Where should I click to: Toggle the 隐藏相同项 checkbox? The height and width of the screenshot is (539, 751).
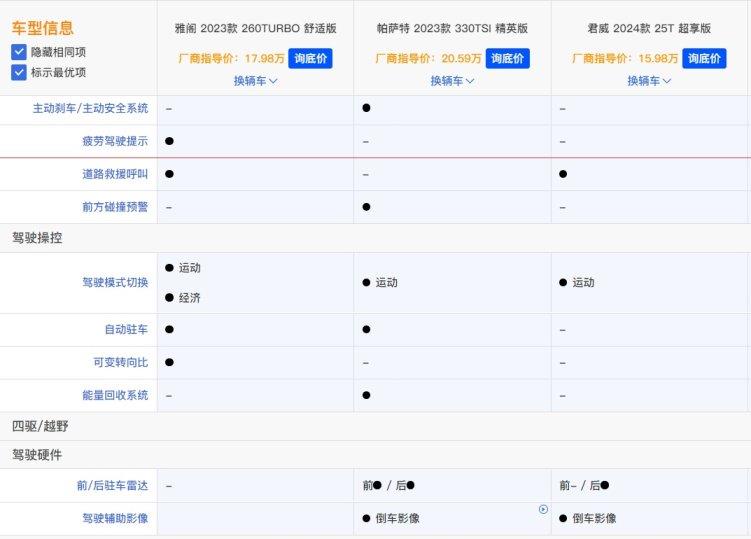coord(19,52)
